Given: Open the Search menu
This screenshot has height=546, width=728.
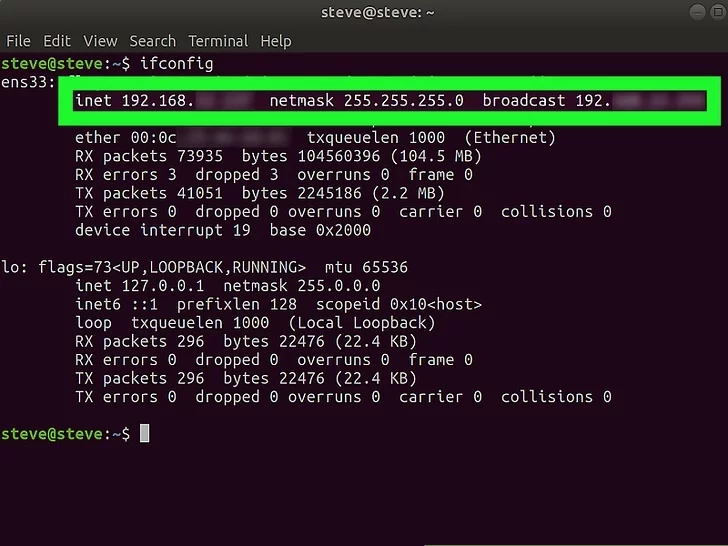Looking at the screenshot, I should (x=153, y=41).
